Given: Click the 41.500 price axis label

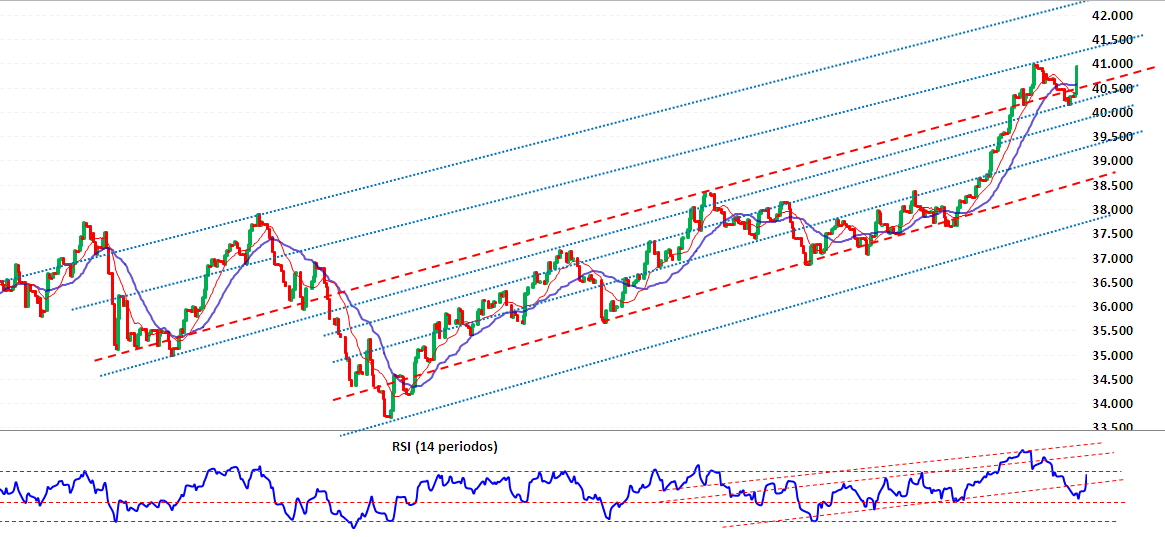Looking at the screenshot, I should point(1112,40).
